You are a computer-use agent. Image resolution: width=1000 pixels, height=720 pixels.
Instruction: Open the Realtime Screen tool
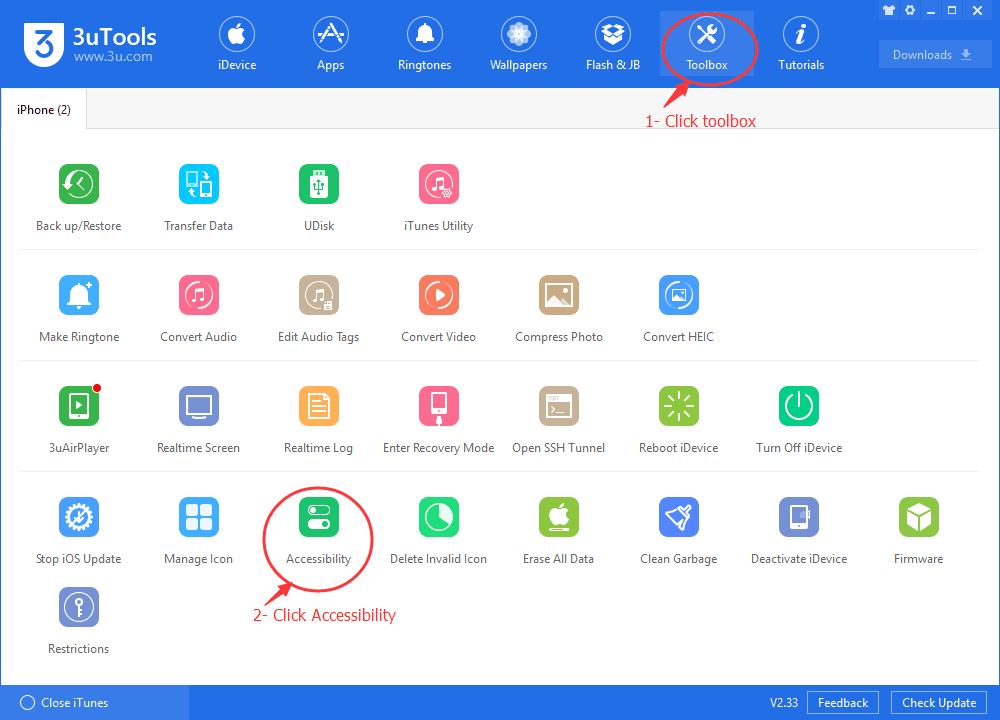point(198,406)
